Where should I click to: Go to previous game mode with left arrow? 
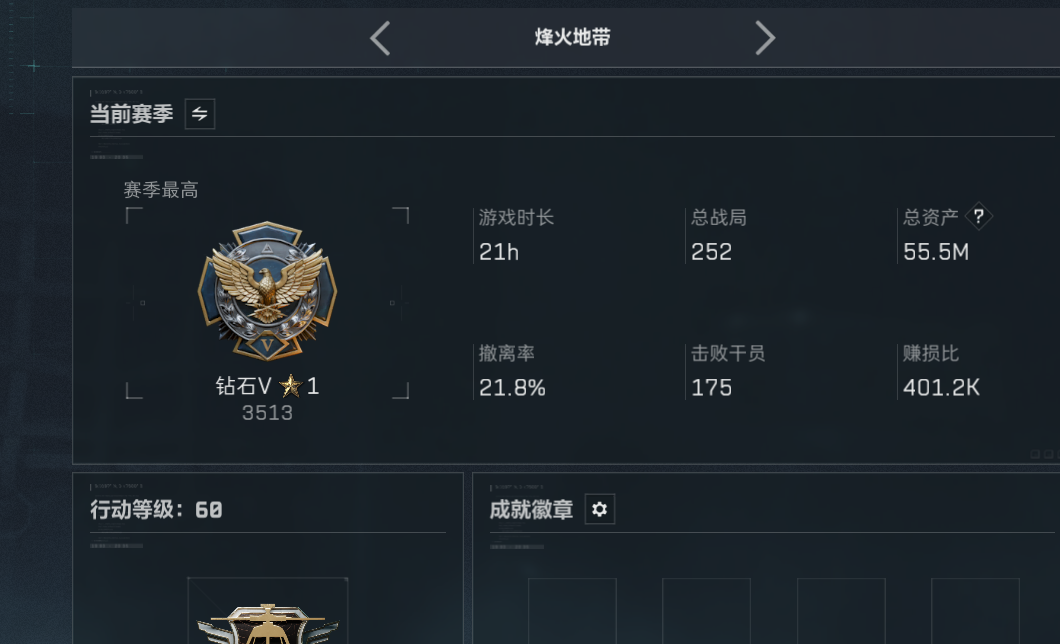coord(380,38)
